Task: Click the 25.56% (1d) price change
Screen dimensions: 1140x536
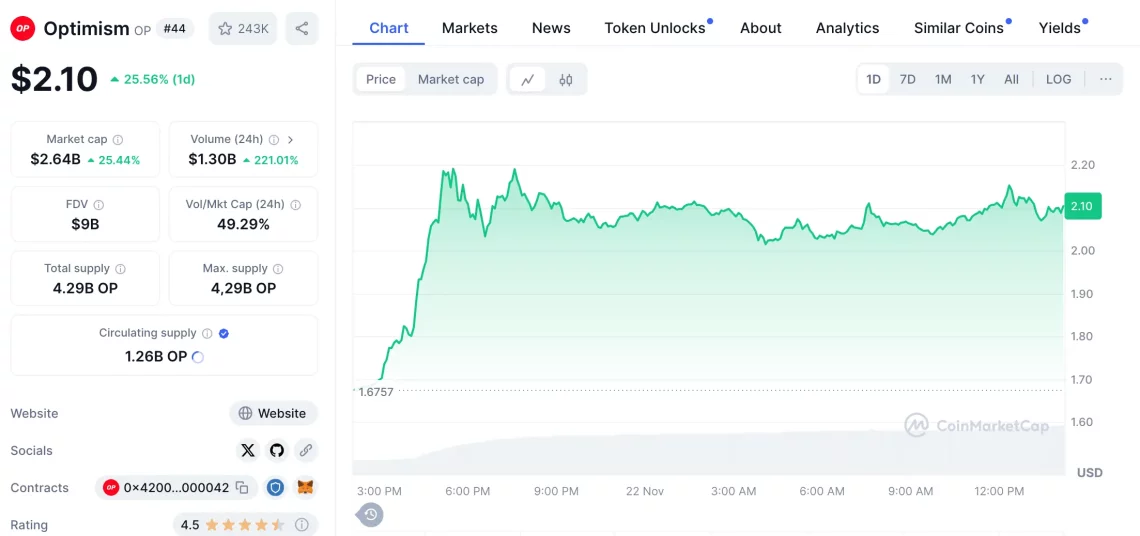Action: point(153,79)
